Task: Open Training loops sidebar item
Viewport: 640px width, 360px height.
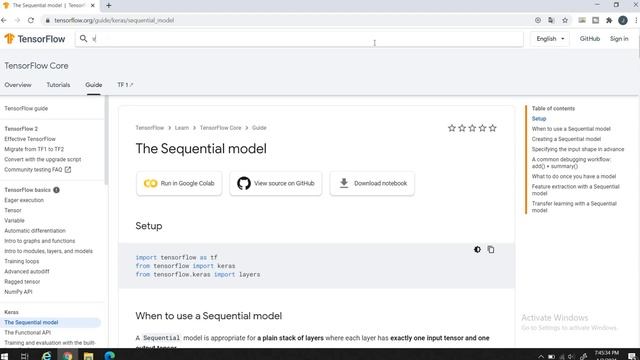Action: (22, 261)
